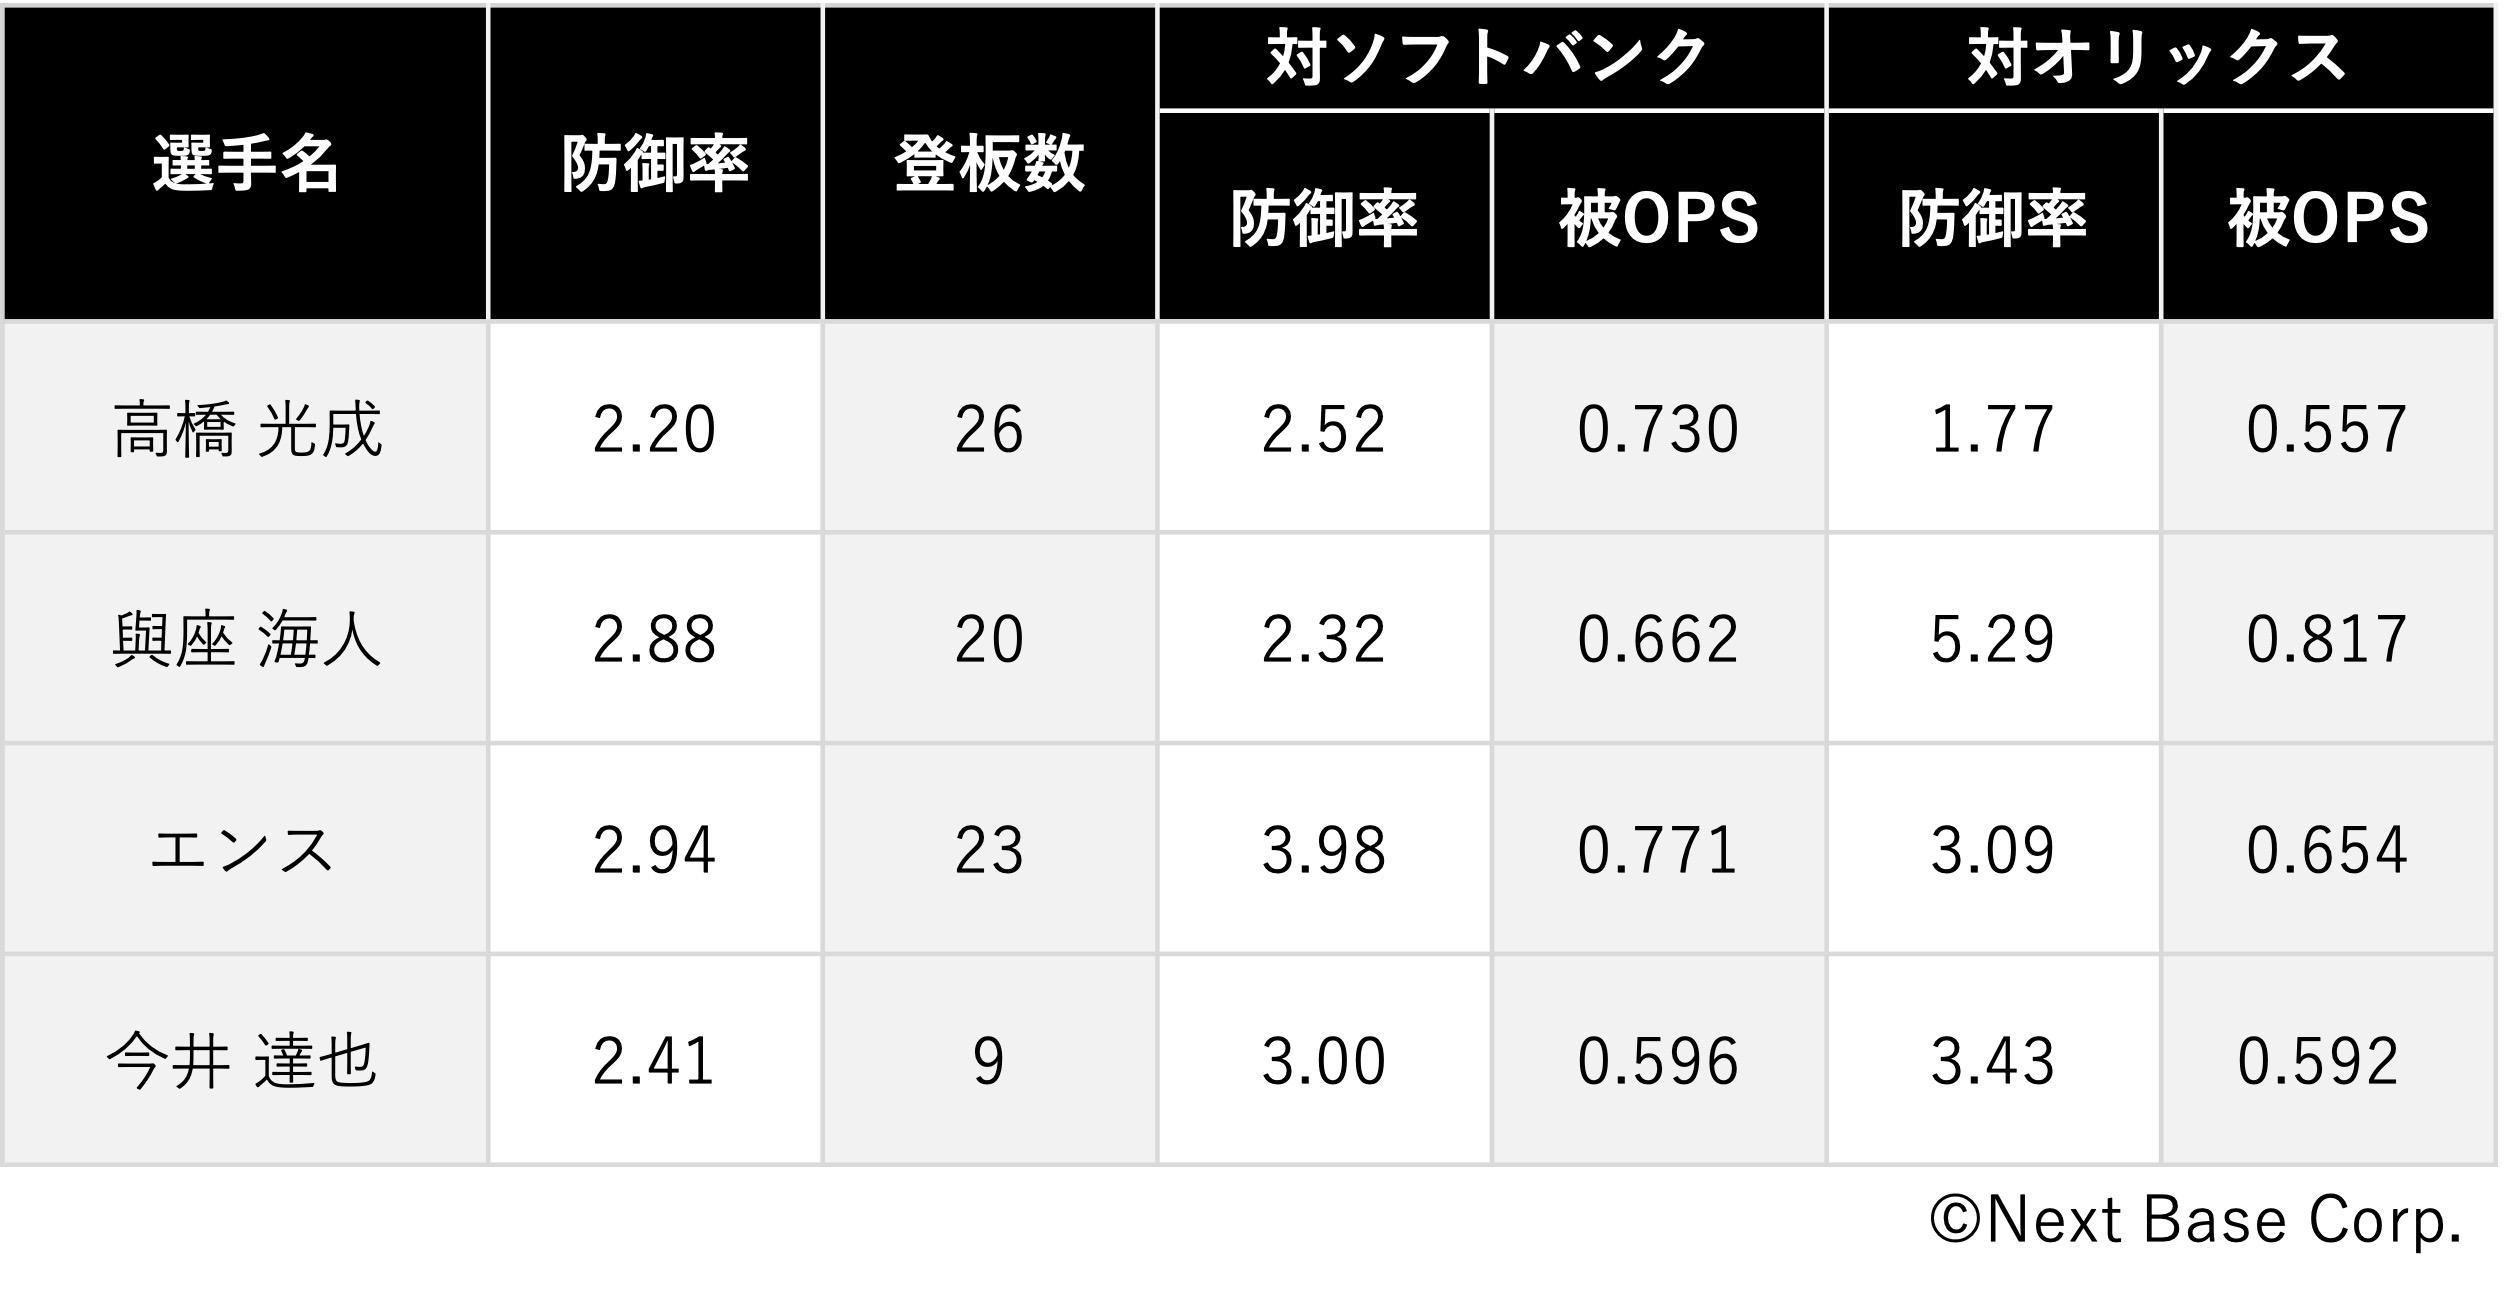Click 被OPS header under 対オリックス
The image size is (2507, 1301).
tap(2328, 216)
